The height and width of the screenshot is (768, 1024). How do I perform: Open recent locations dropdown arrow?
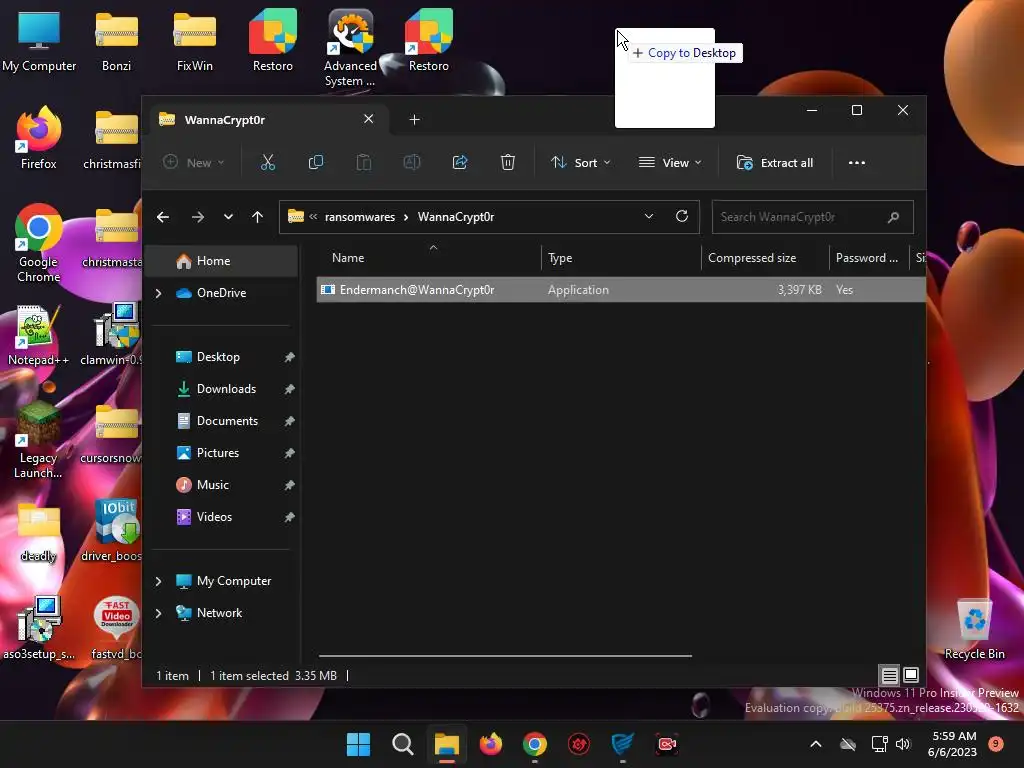pos(228,217)
